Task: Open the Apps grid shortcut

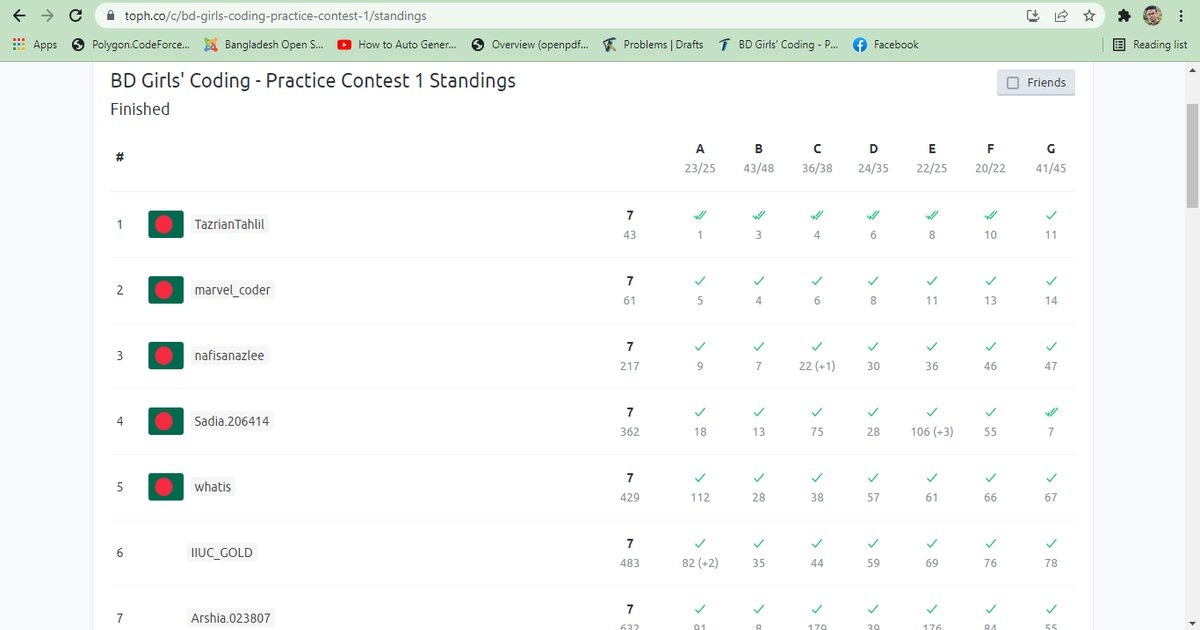Action: 35,45
